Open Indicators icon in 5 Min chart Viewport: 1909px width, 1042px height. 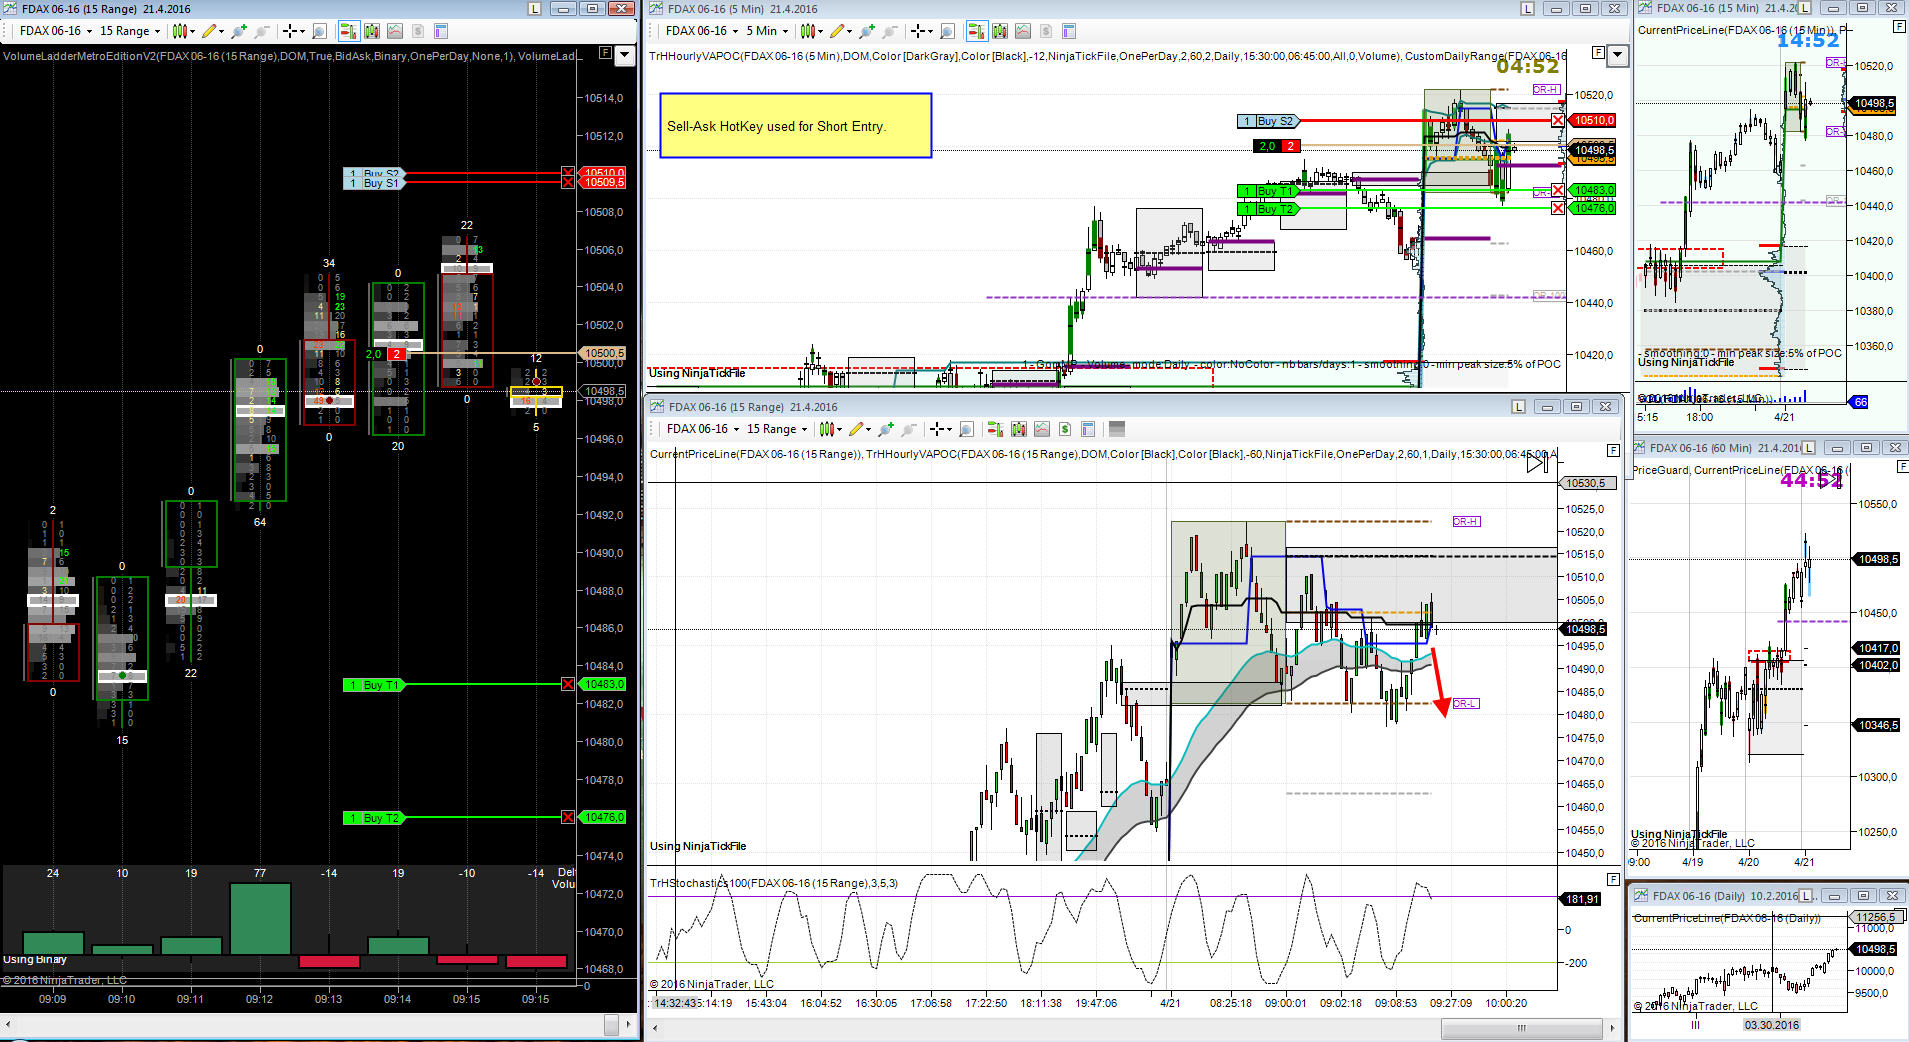point(1022,31)
